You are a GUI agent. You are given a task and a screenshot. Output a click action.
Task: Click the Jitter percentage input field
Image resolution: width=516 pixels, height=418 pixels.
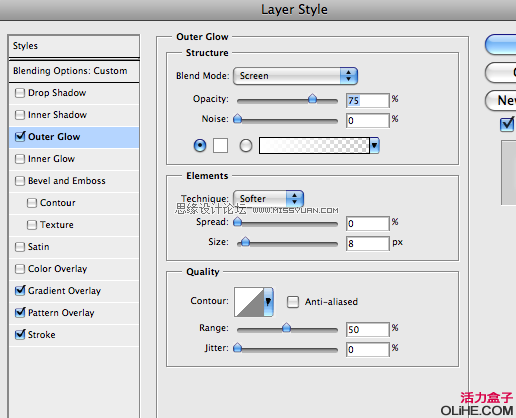[368, 350]
